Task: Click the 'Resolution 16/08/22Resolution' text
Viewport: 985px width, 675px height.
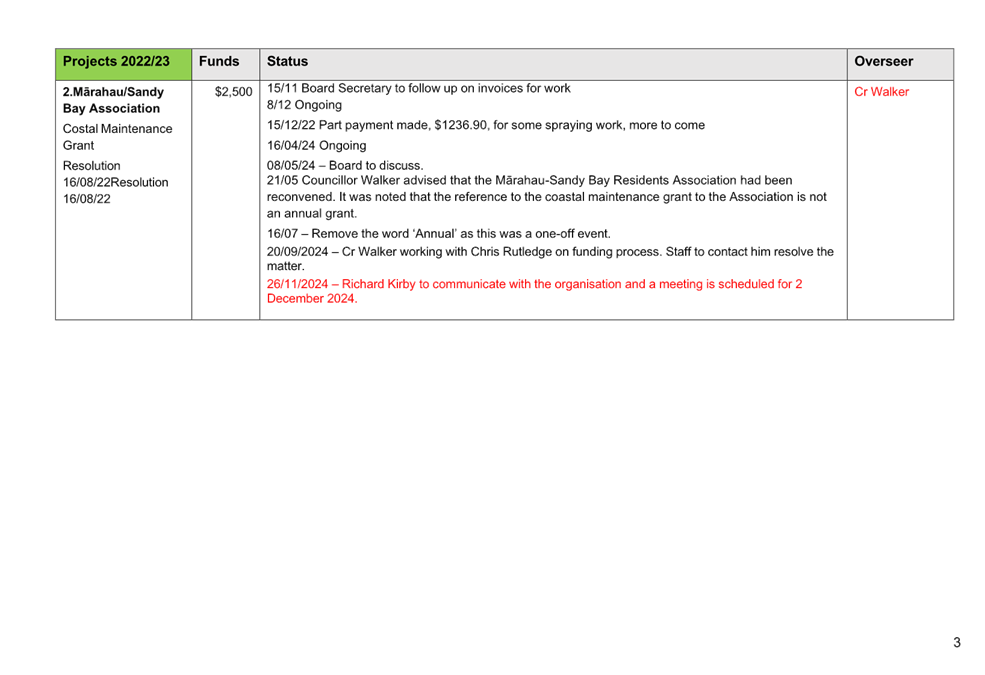Action: pyautogui.click(x=116, y=174)
